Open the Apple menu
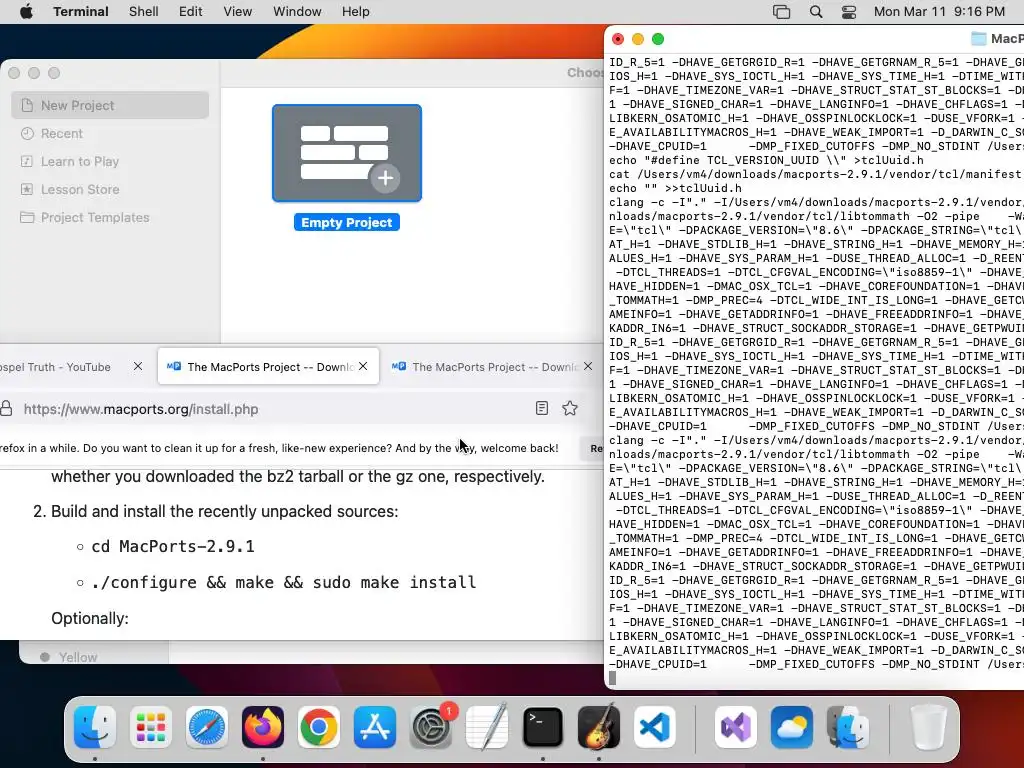 pos(26,12)
